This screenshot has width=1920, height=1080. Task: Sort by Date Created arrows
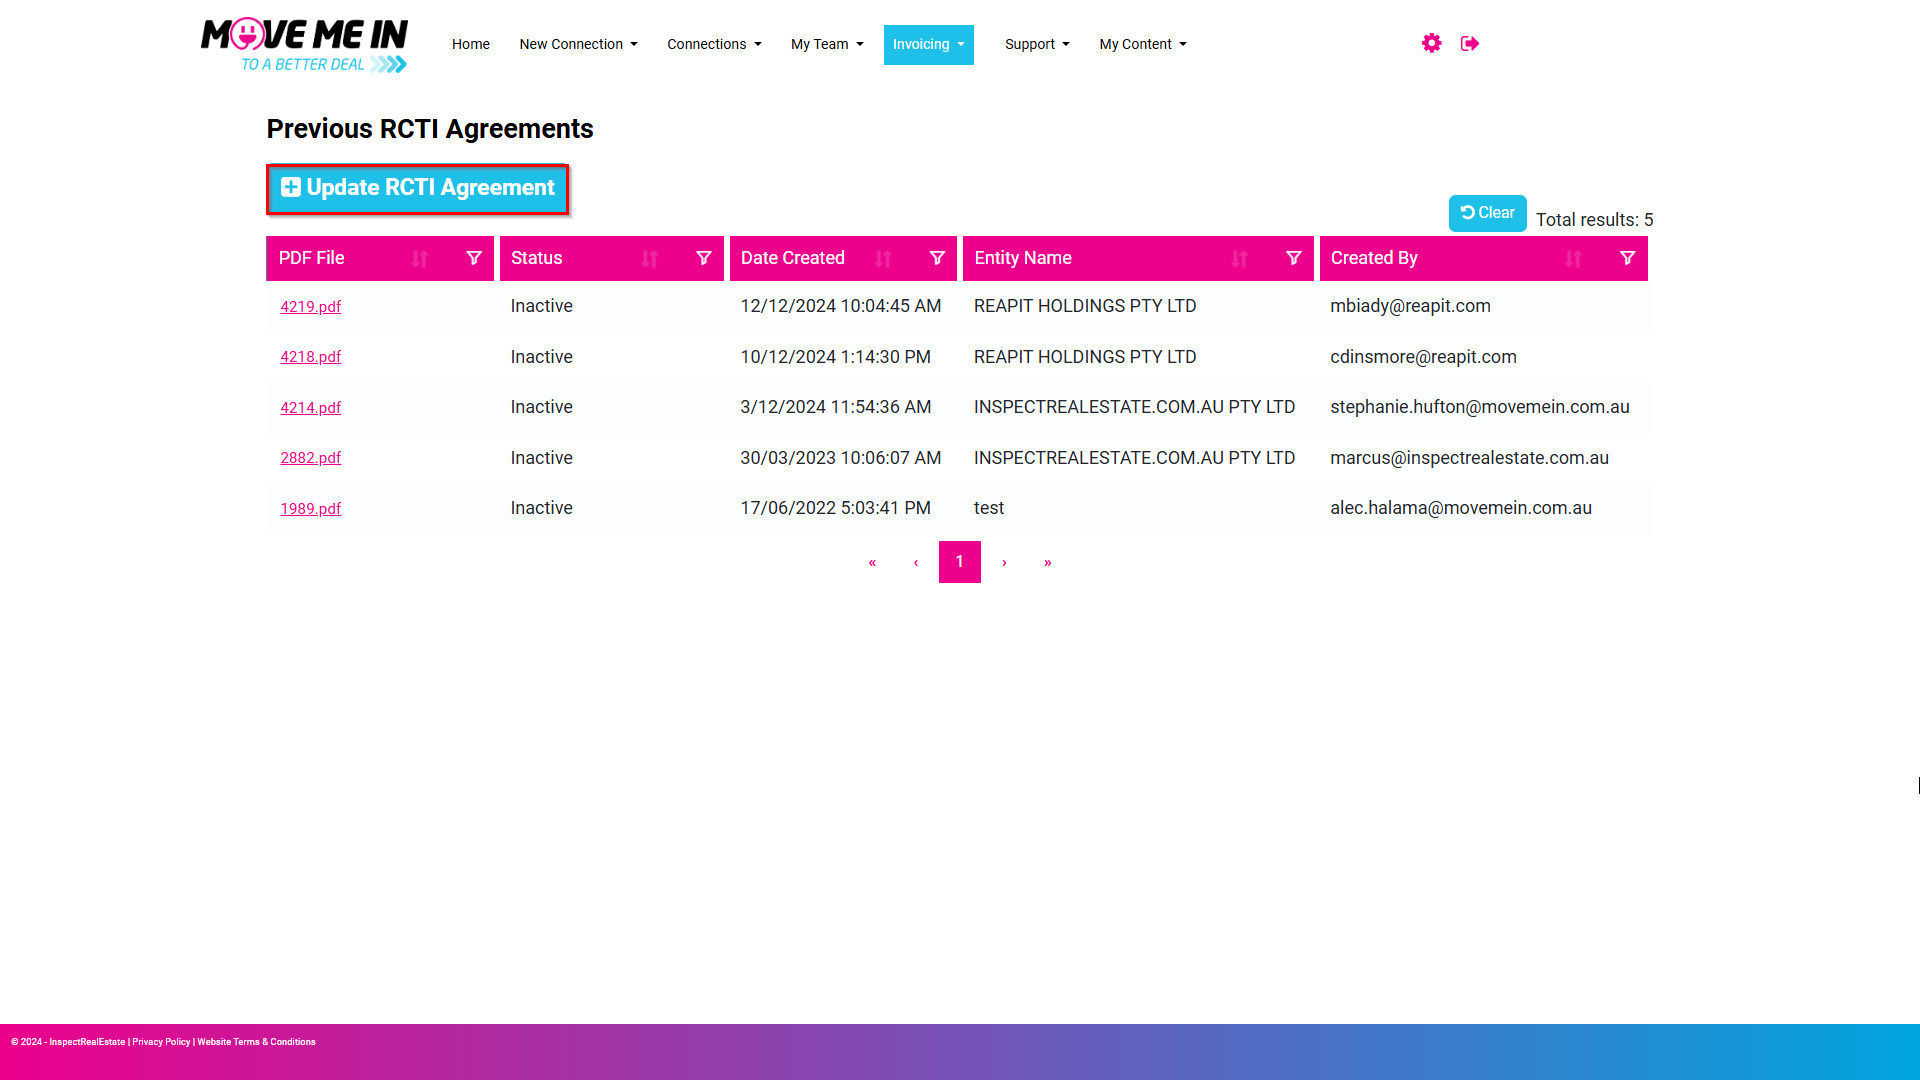883,259
